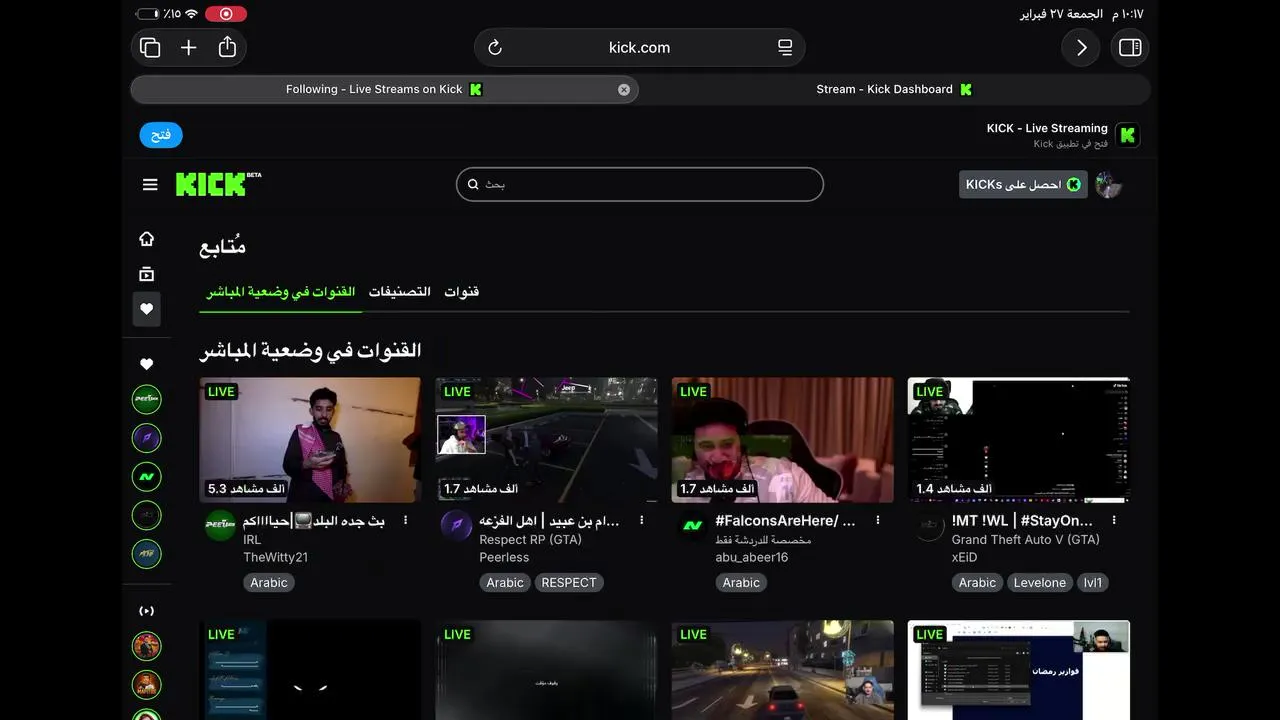Tap the blue فتح open-app button
This screenshot has width=1280, height=720.
161,134
